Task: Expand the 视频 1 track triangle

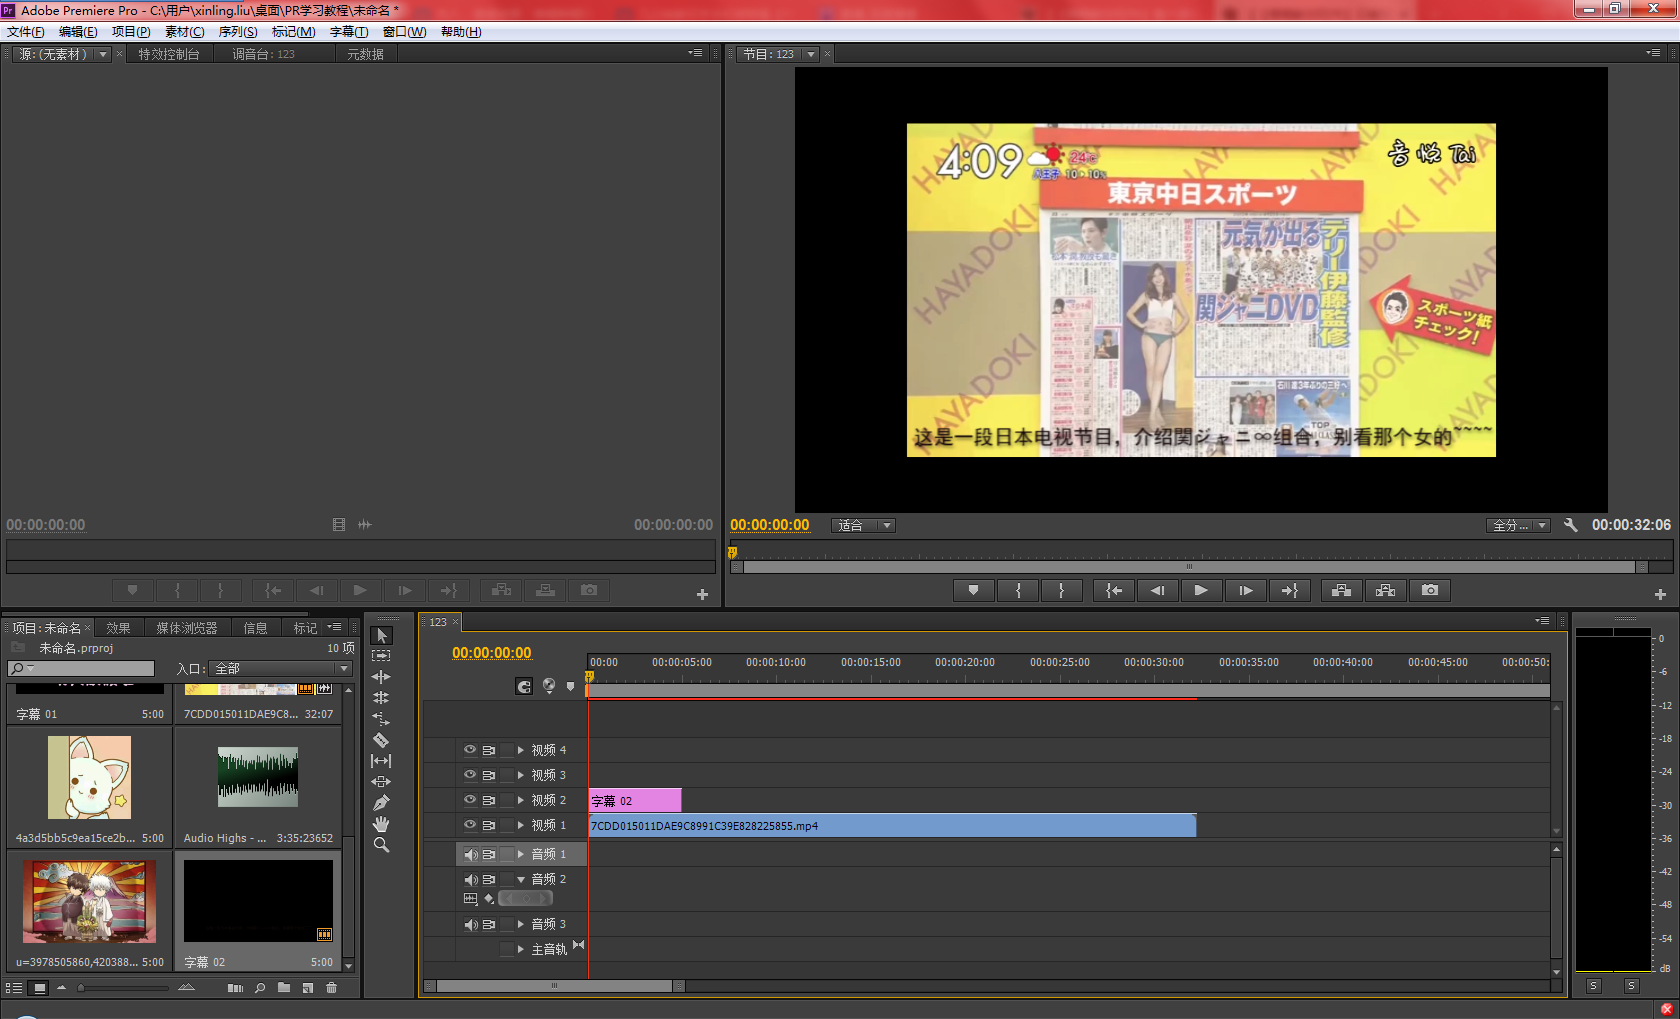Action: [x=521, y=826]
